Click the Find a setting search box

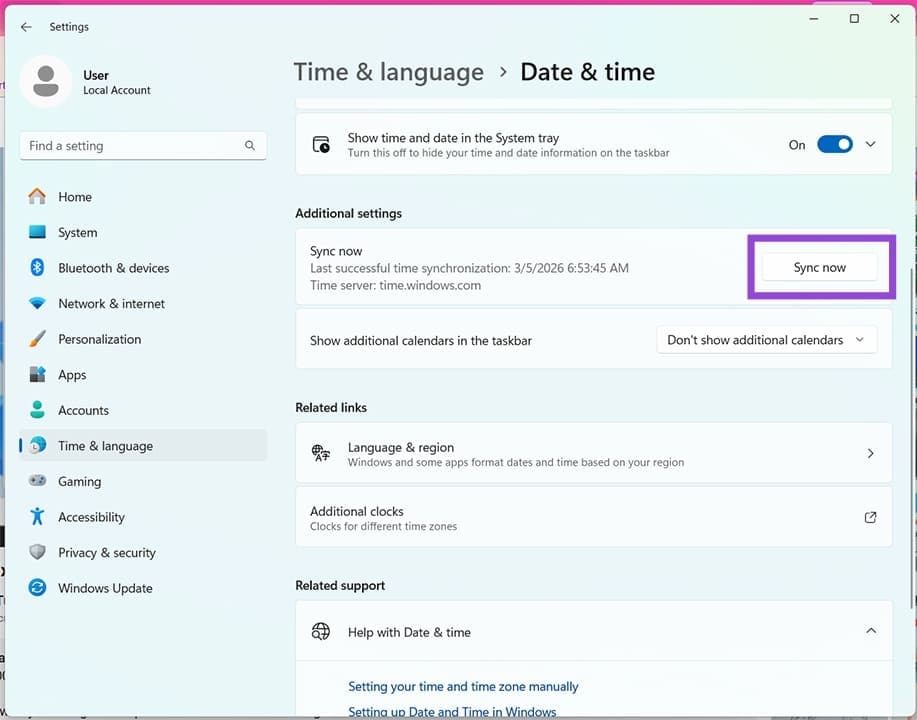135,146
